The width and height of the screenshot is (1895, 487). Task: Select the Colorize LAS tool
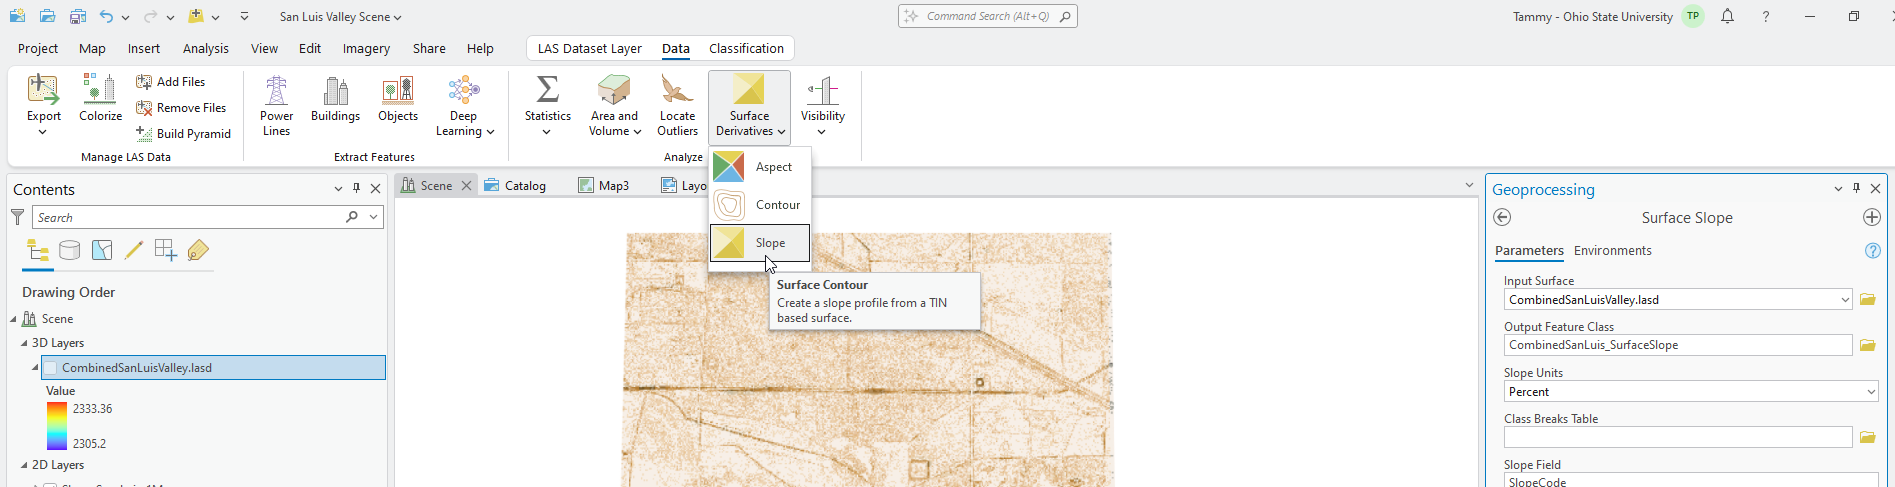[100, 99]
